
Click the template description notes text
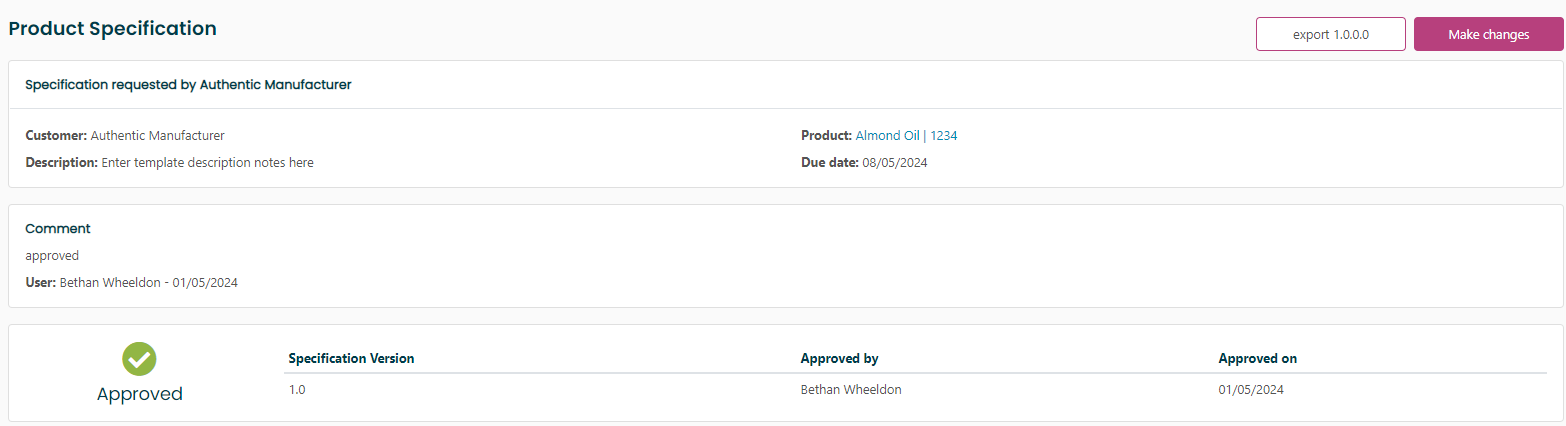[x=207, y=163]
